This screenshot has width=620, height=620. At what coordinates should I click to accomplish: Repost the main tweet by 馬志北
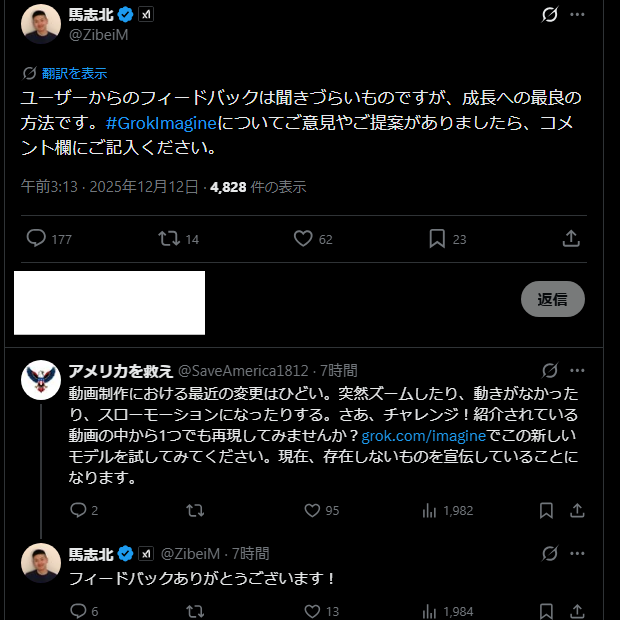169,239
